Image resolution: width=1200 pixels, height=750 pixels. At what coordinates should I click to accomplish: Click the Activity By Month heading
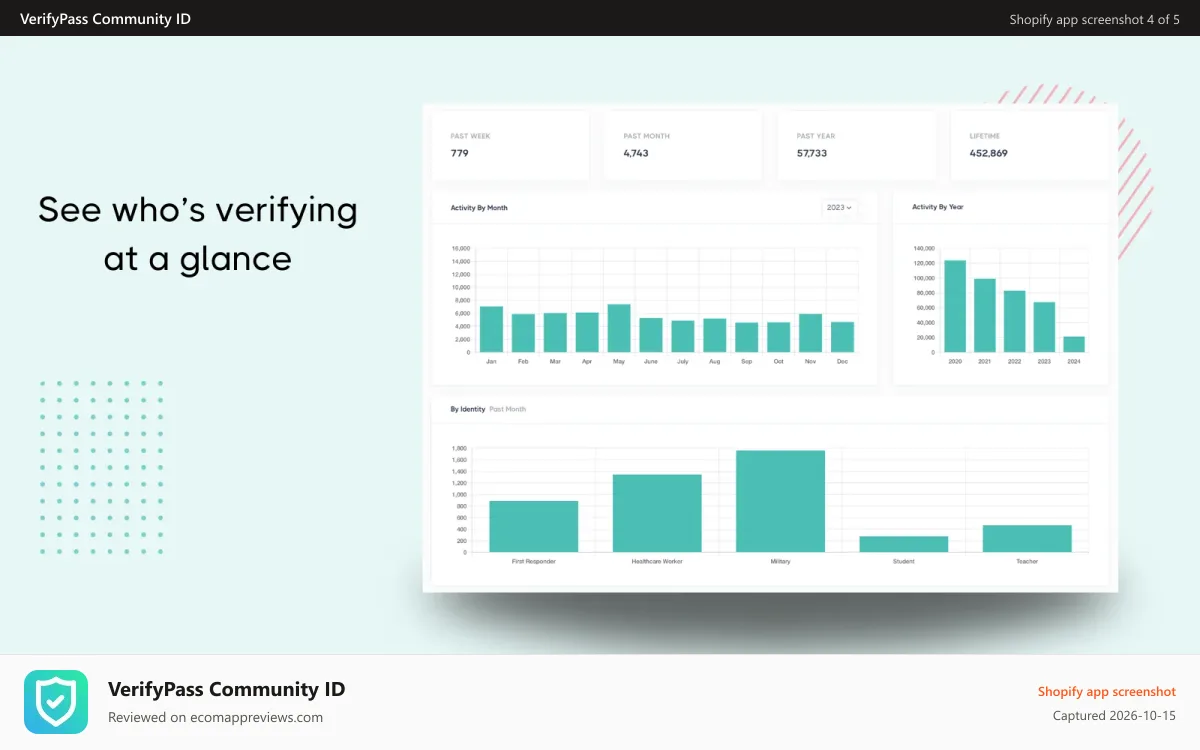[479, 208]
